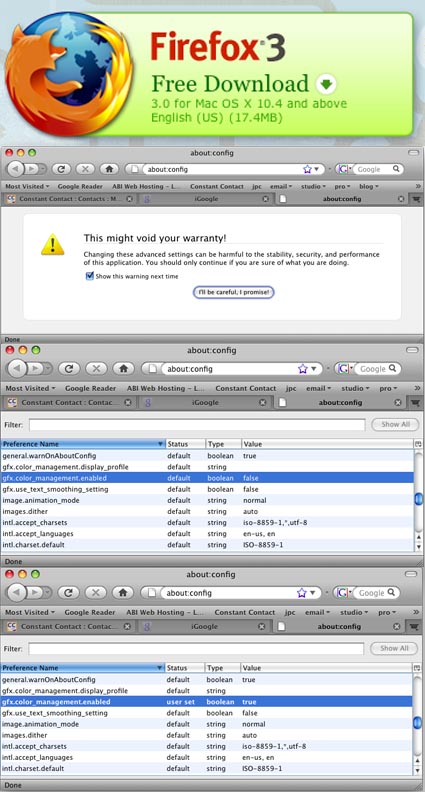
Task: Click Show All button in middle window
Action: (x=395, y=424)
